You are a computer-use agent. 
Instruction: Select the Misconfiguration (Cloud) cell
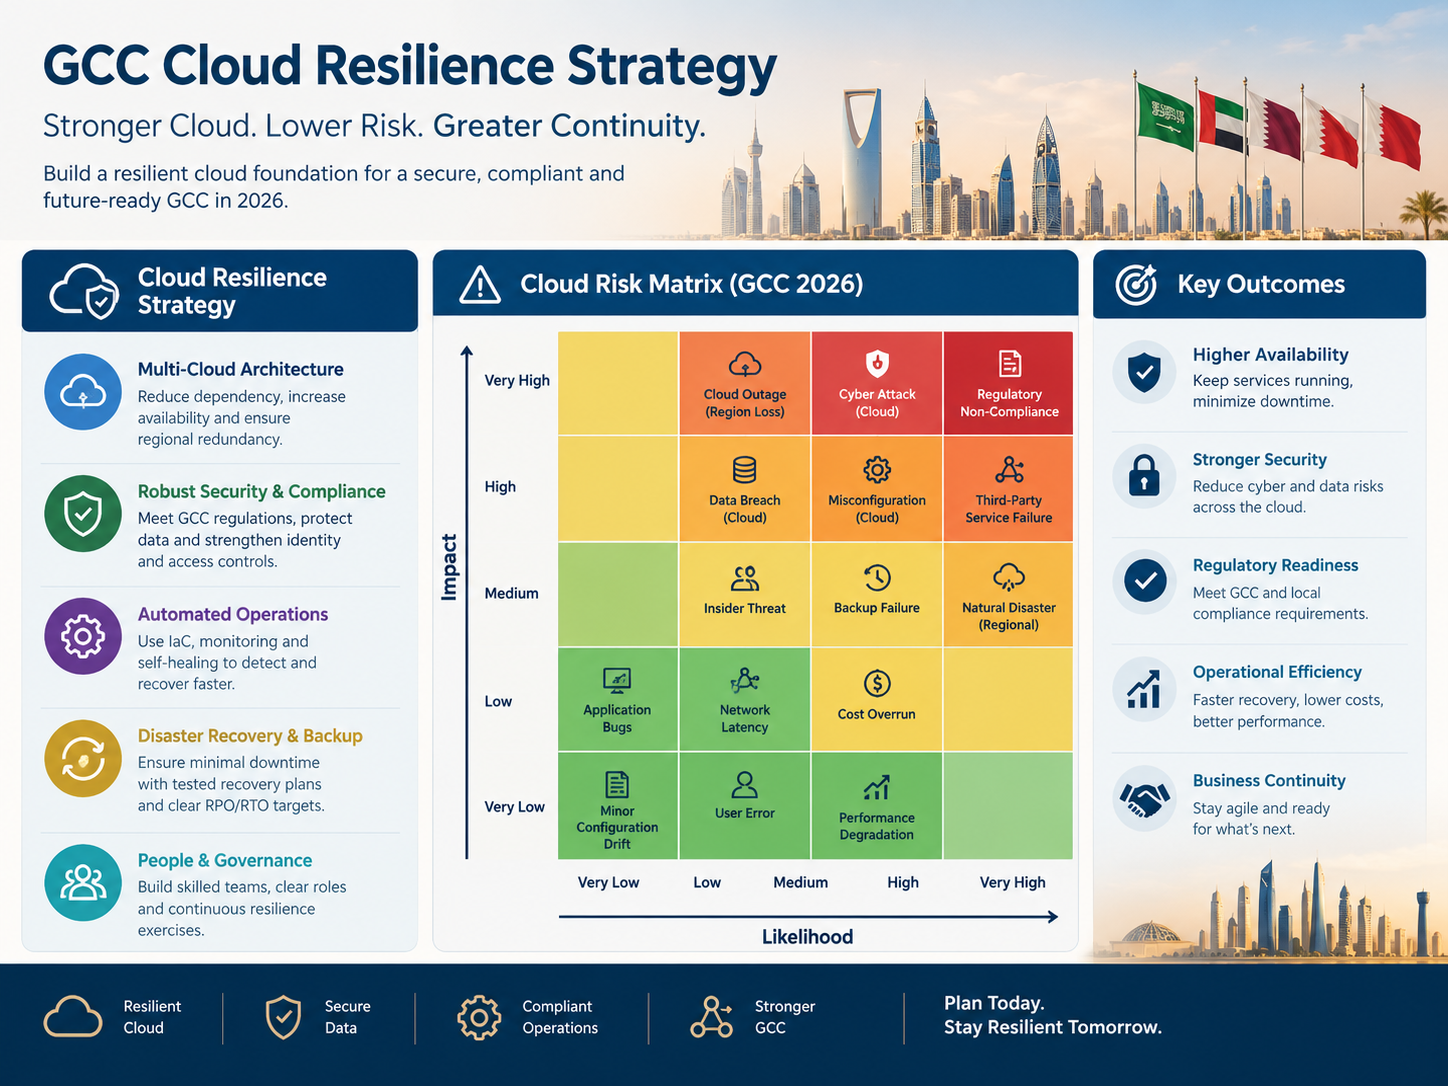tap(877, 489)
